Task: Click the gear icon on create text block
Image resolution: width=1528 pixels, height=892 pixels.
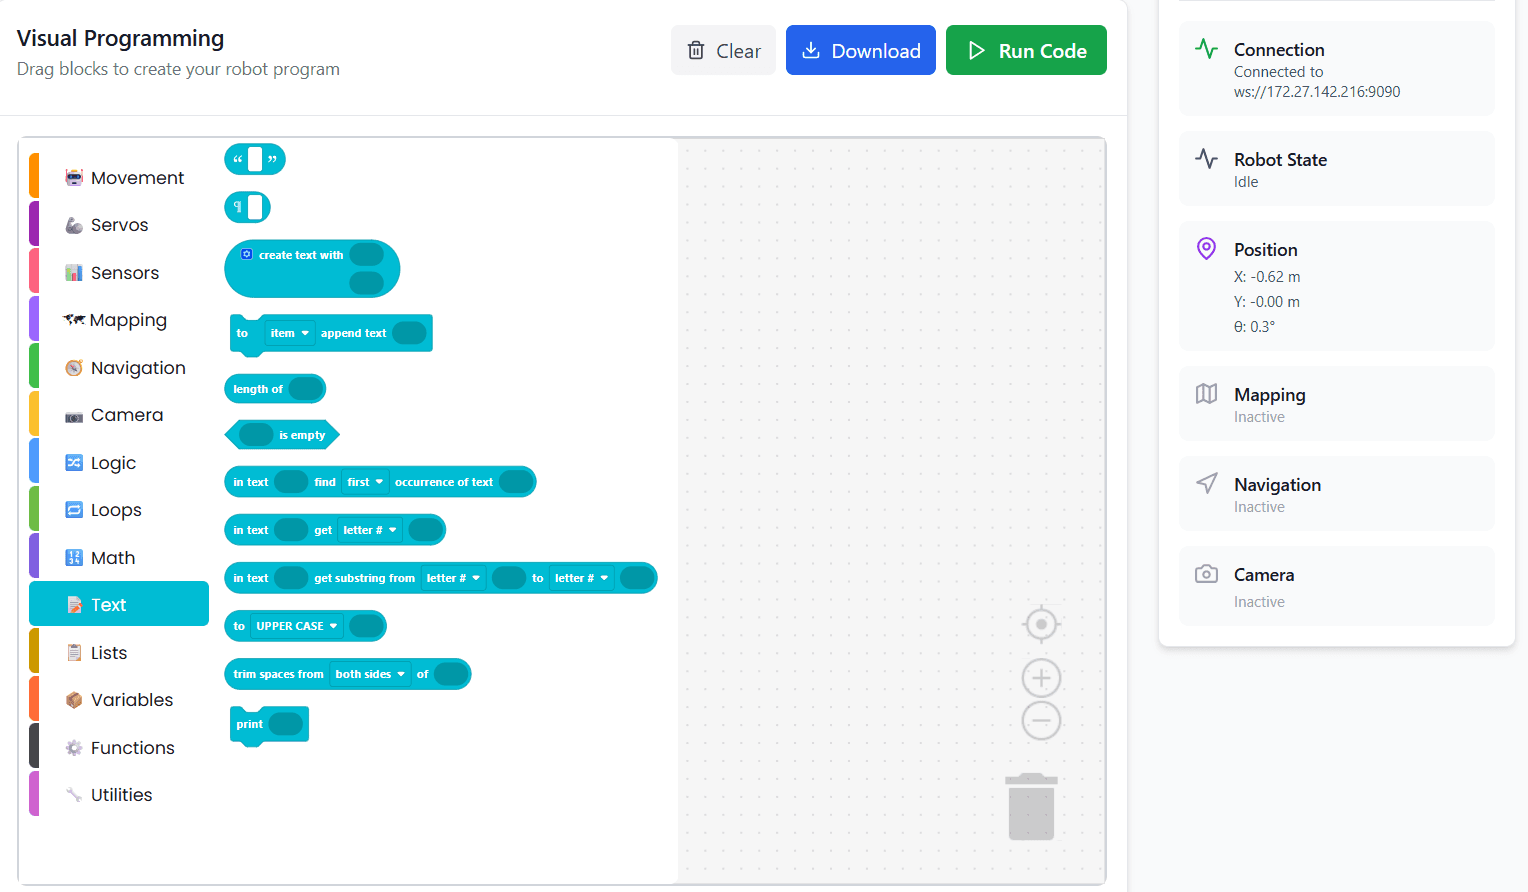Action: pos(247,254)
